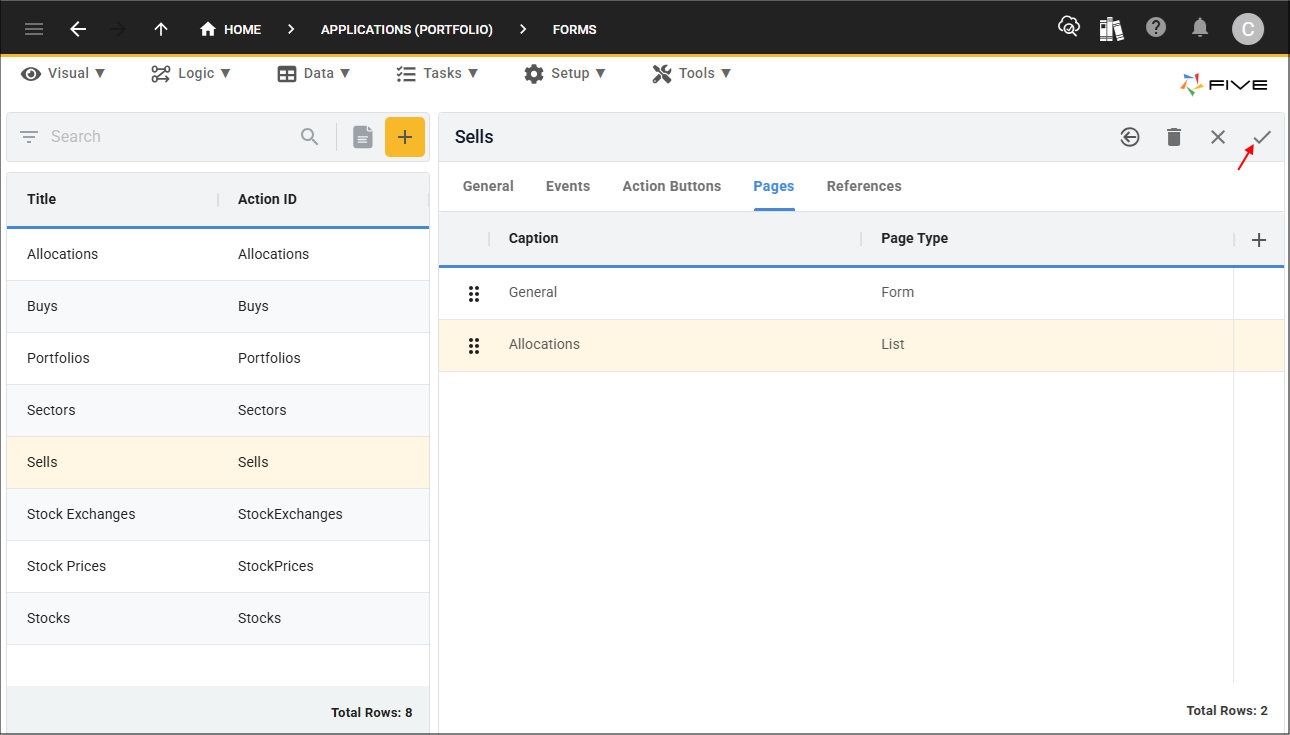Image resolution: width=1290 pixels, height=735 pixels.
Task: Open the user avatar C menu
Action: coord(1247,29)
